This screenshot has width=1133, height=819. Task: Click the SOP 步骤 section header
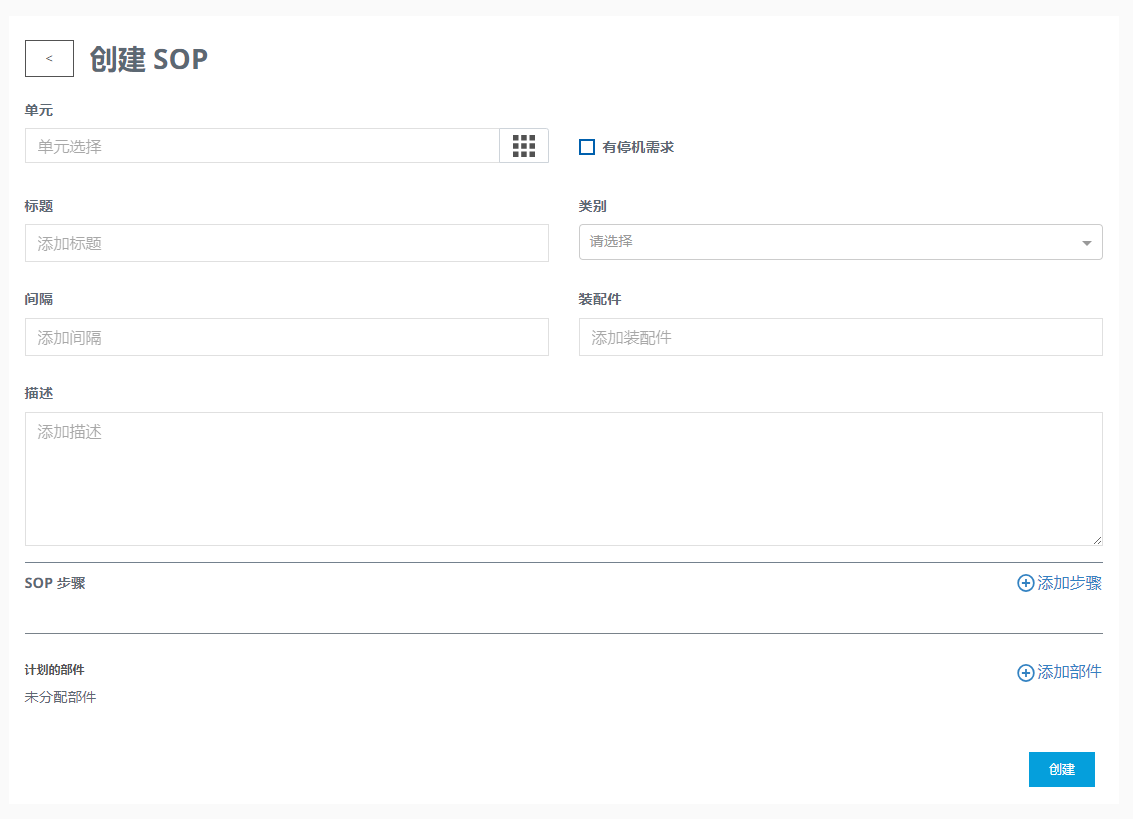point(55,583)
